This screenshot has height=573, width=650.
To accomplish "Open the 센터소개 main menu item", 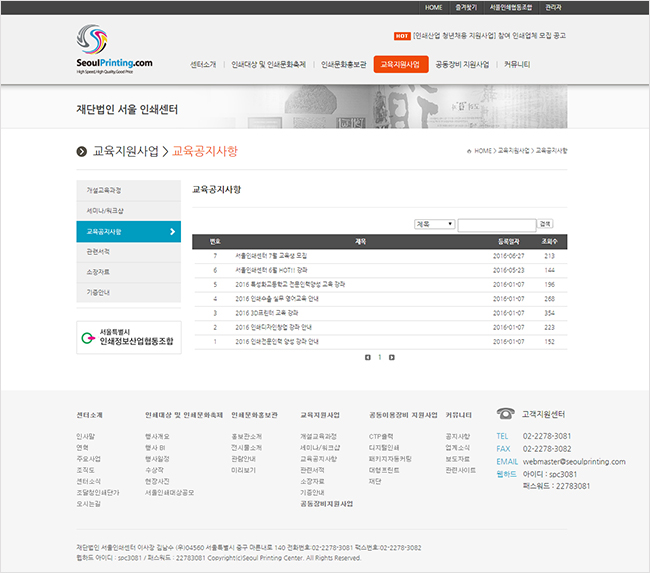I will click(x=203, y=64).
